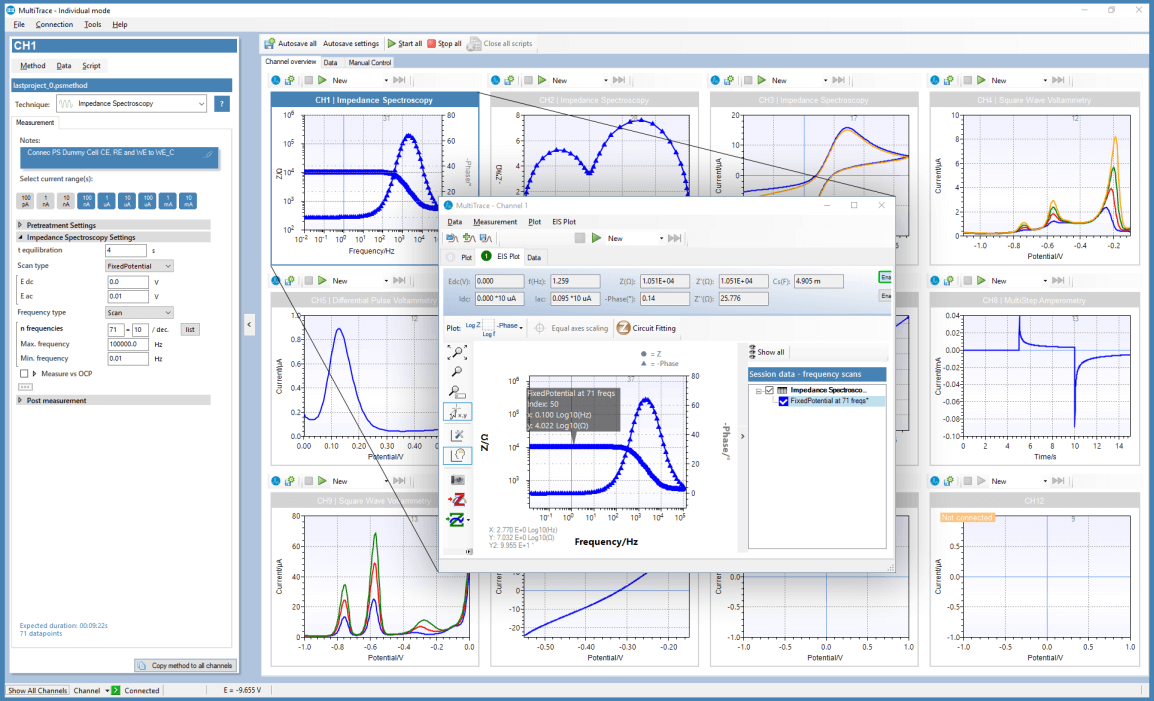Click the skip-forward icon above CH1 plot
The image size is (1154, 701).
click(x=399, y=80)
